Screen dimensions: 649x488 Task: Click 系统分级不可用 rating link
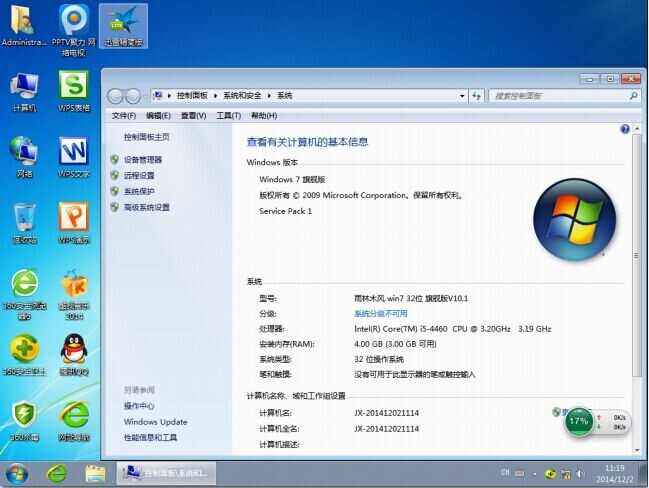(x=381, y=314)
